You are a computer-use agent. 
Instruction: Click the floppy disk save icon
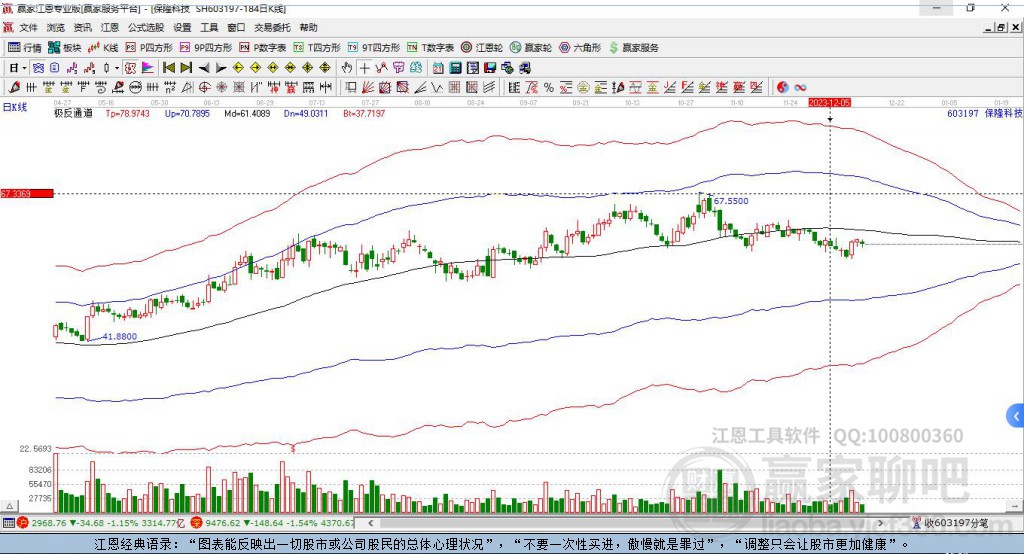click(490, 67)
